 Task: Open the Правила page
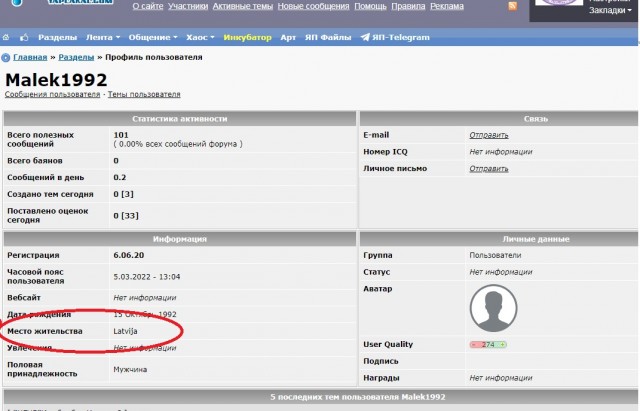click(408, 6)
